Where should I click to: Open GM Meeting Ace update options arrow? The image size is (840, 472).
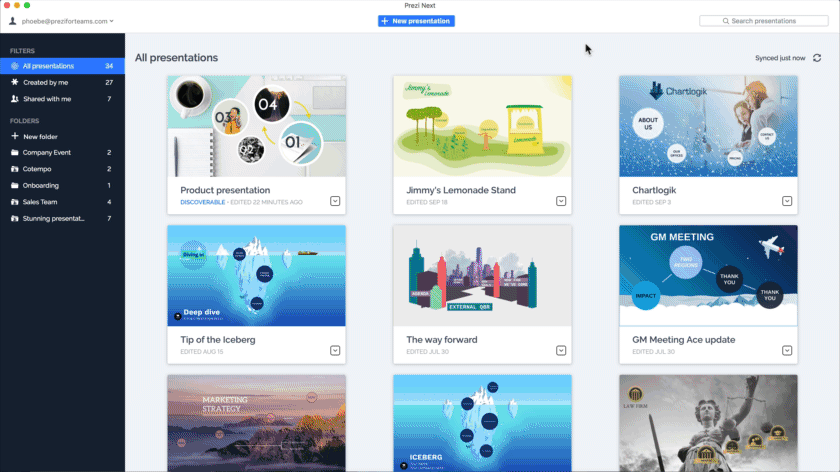tap(787, 351)
